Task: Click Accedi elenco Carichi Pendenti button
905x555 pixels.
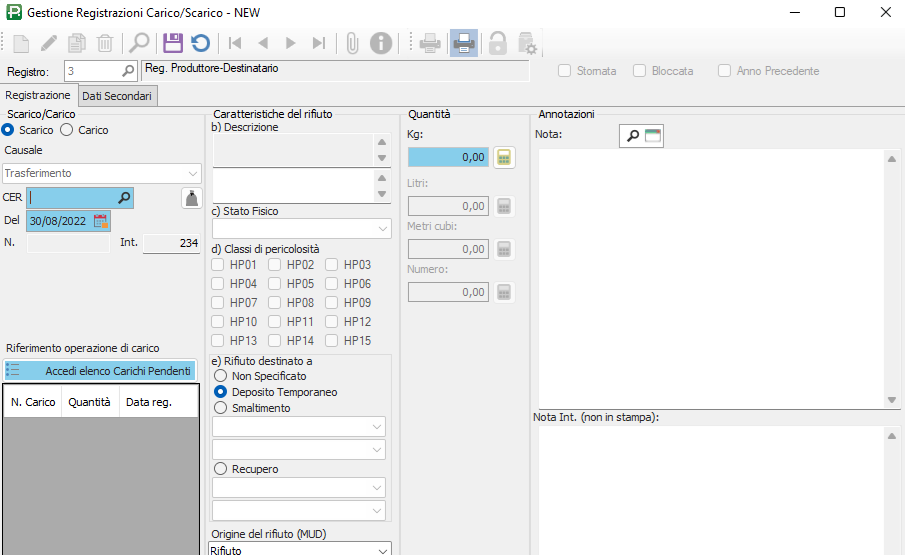Action: 99,371
